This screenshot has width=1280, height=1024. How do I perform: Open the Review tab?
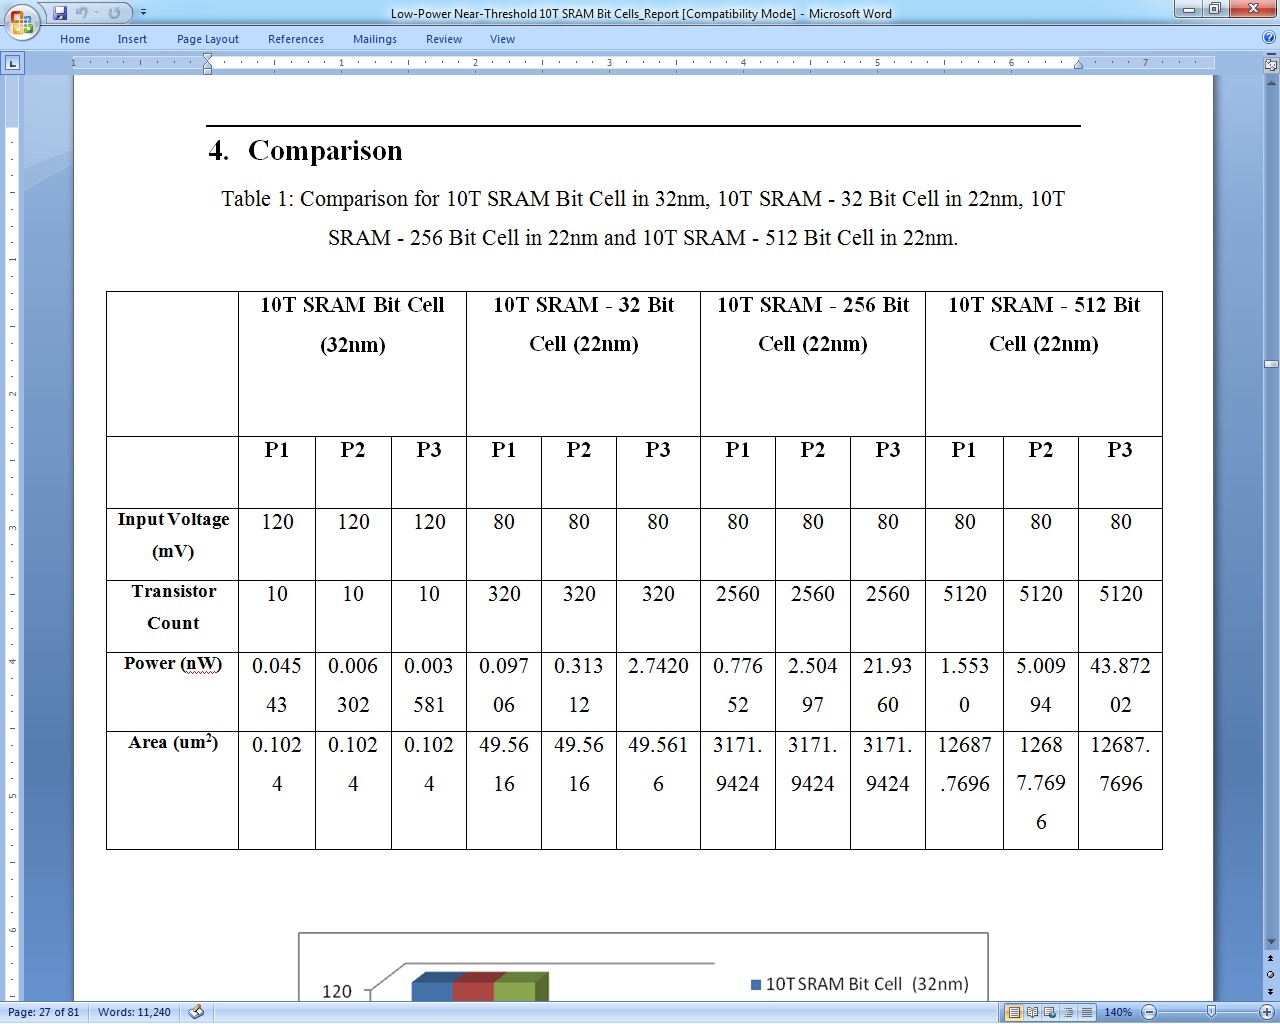[x=444, y=39]
